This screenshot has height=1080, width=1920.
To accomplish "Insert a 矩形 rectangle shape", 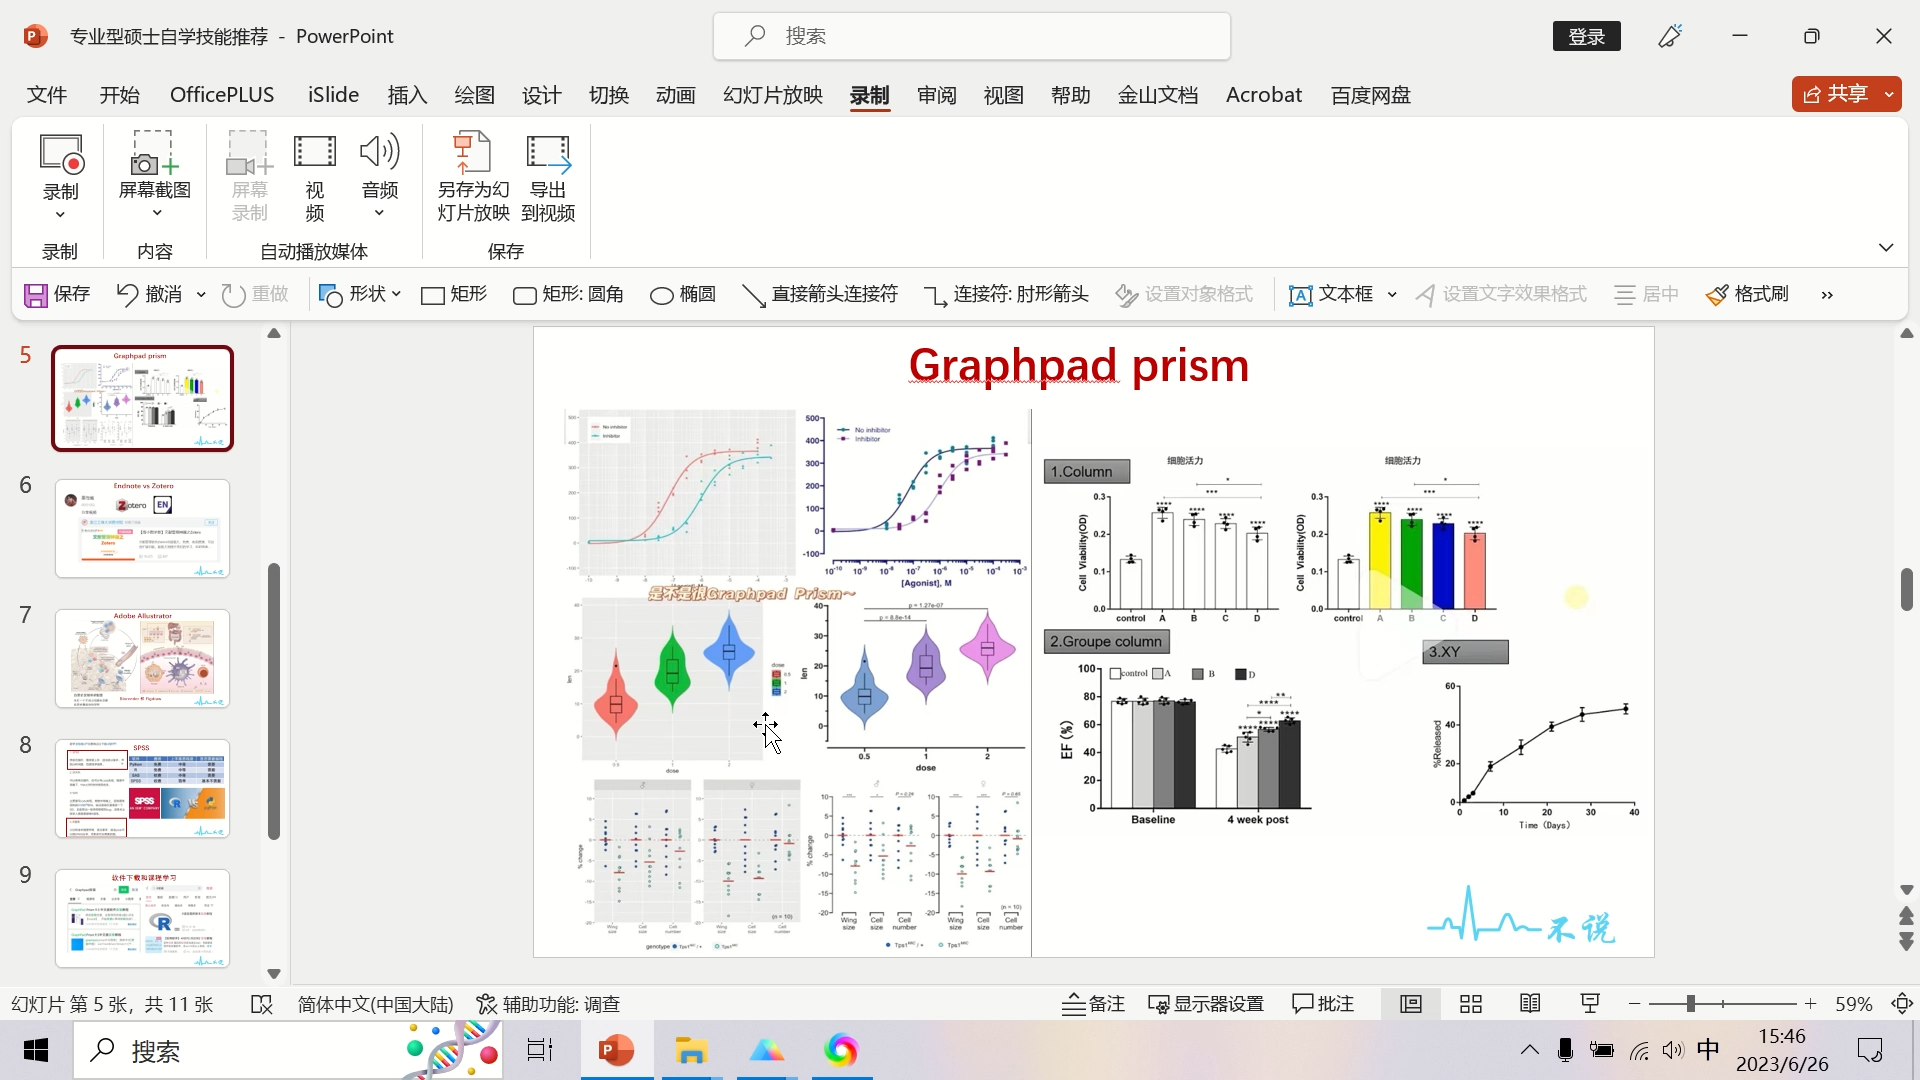I will pyautogui.click(x=454, y=295).
